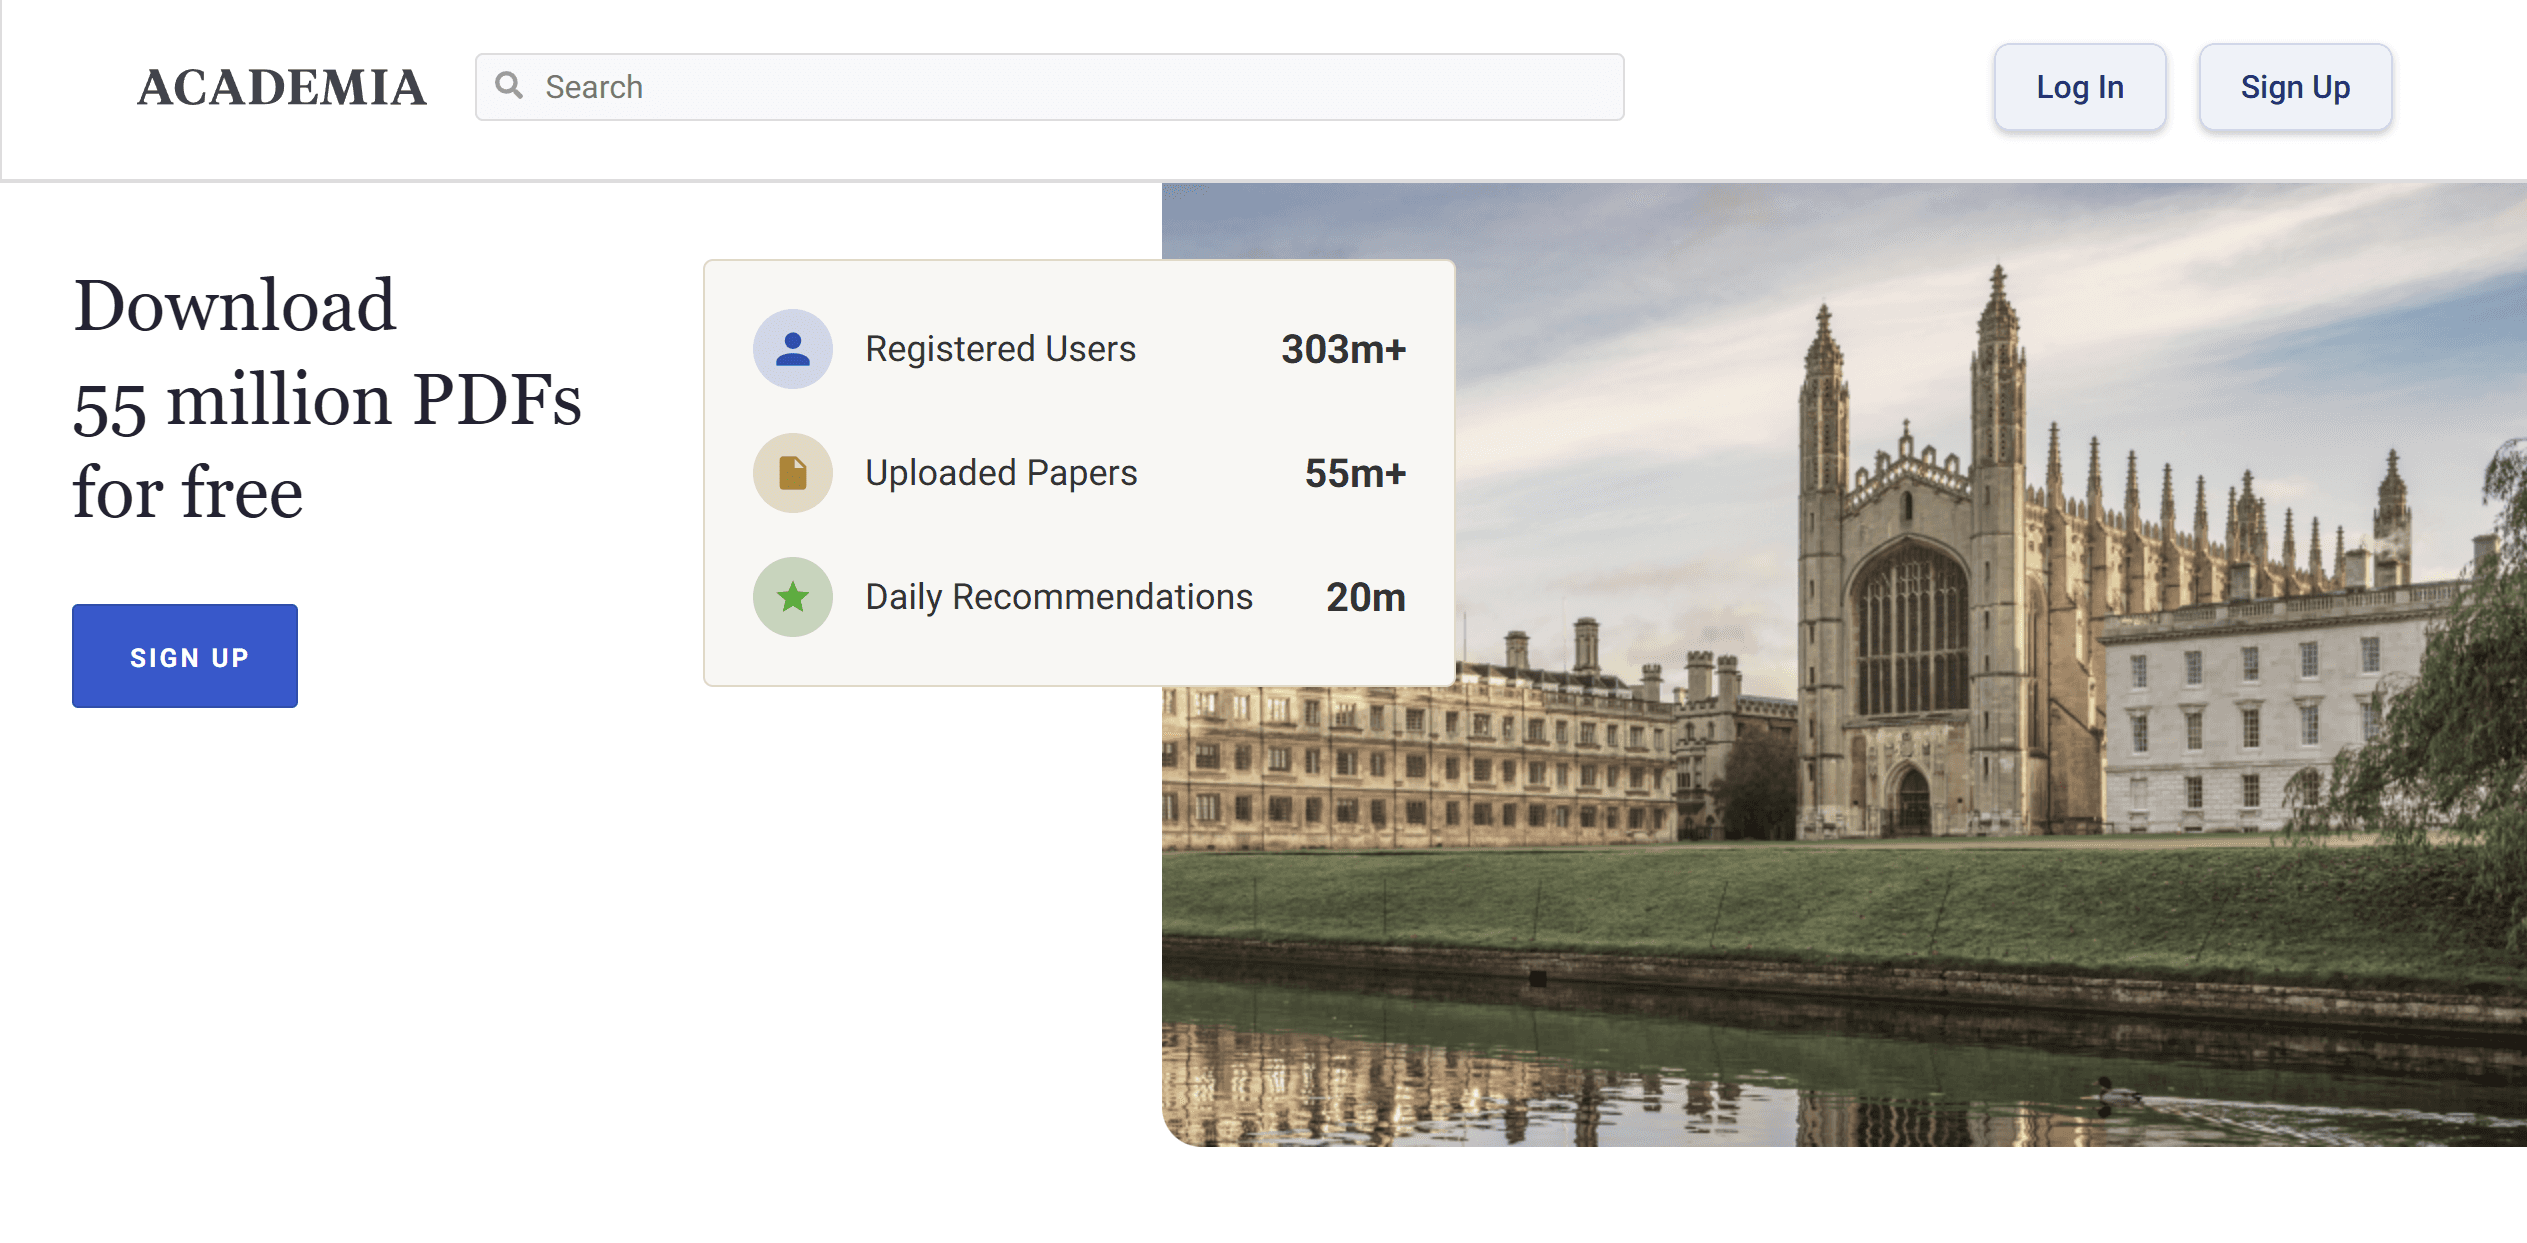Click the Registered Users label
The image size is (2527, 1243).
[x=1000, y=349]
